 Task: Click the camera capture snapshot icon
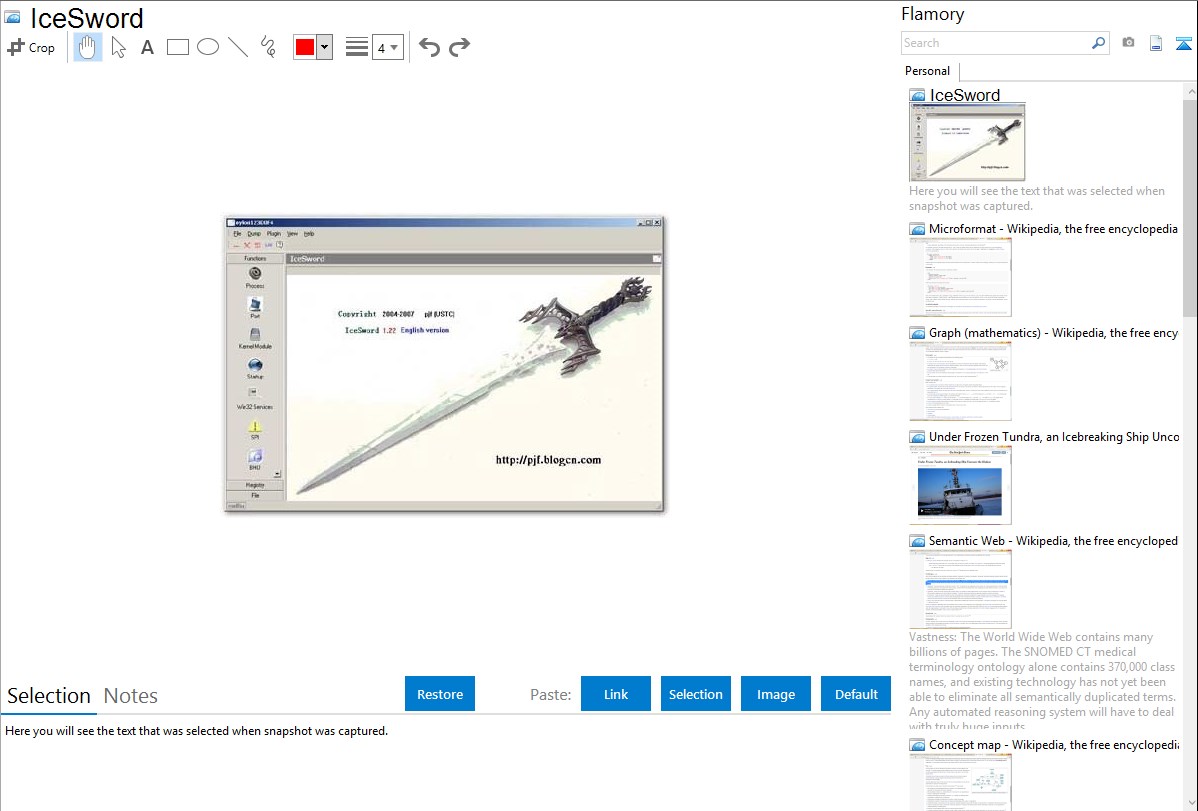coord(1128,43)
